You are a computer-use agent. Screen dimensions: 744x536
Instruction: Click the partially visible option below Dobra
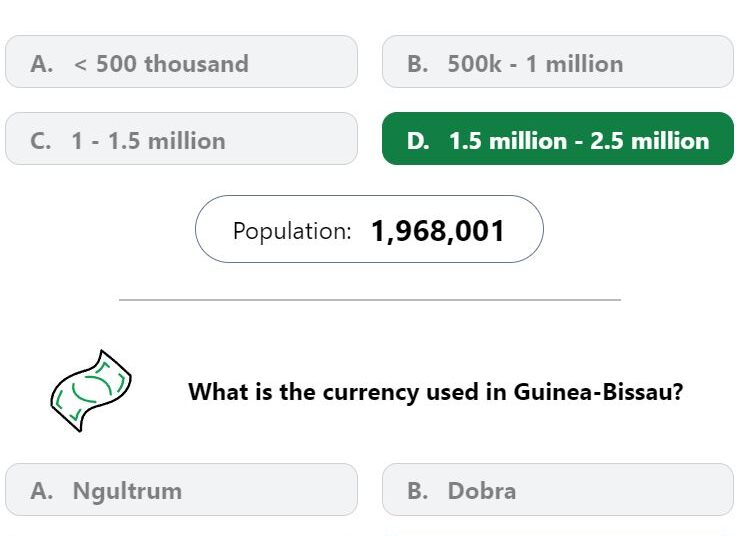click(x=558, y=531)
